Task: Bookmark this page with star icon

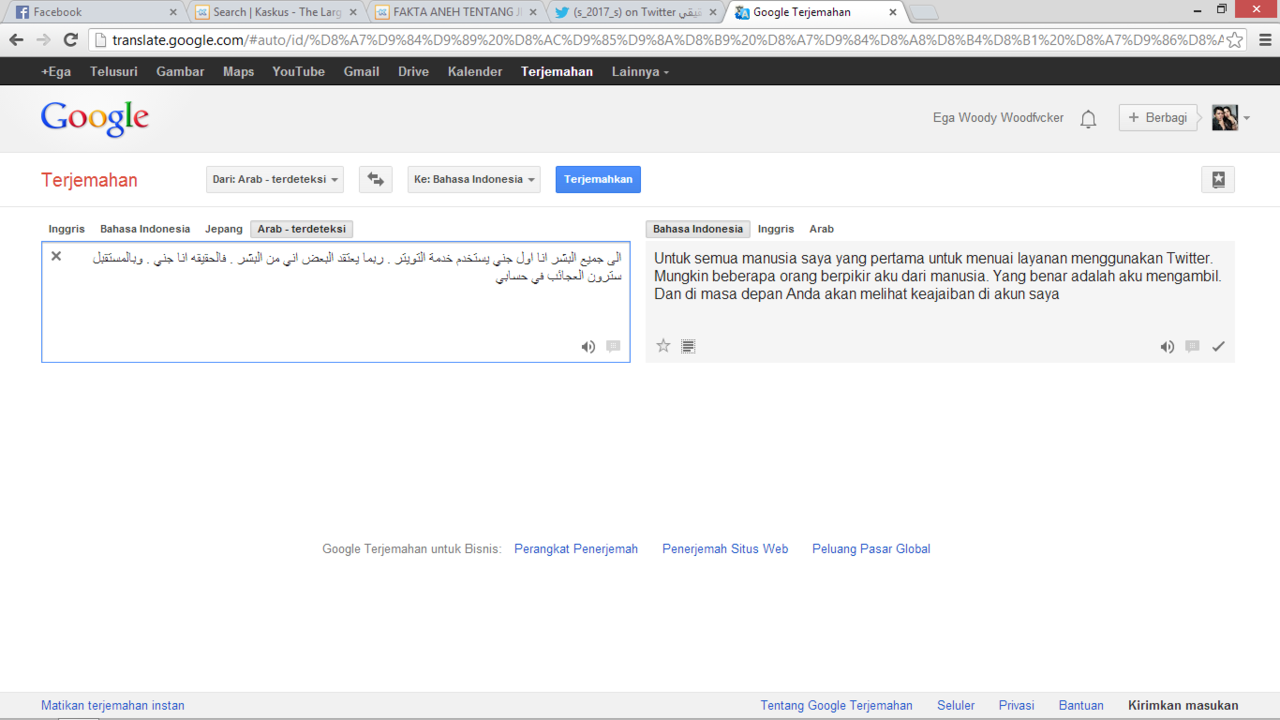Action: point(1235,40)
